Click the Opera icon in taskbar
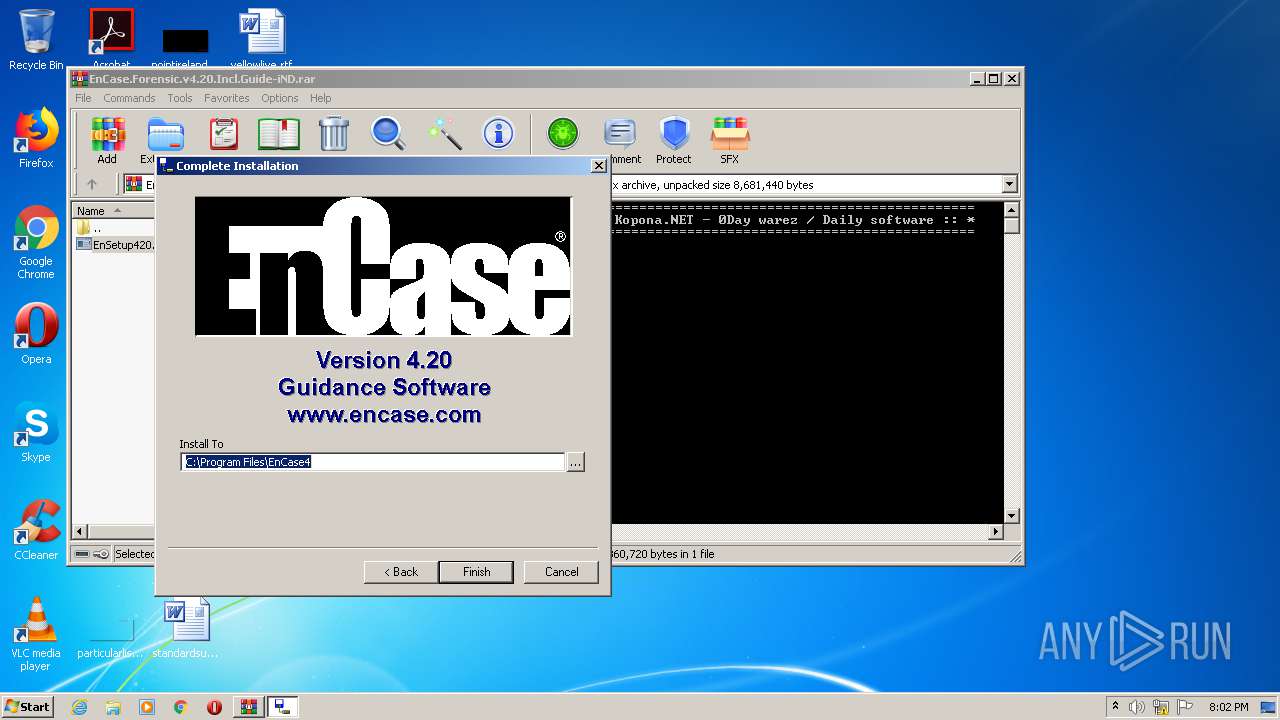Image resolution: width=1280 pixels, height=720 pixels. [214, 707]
